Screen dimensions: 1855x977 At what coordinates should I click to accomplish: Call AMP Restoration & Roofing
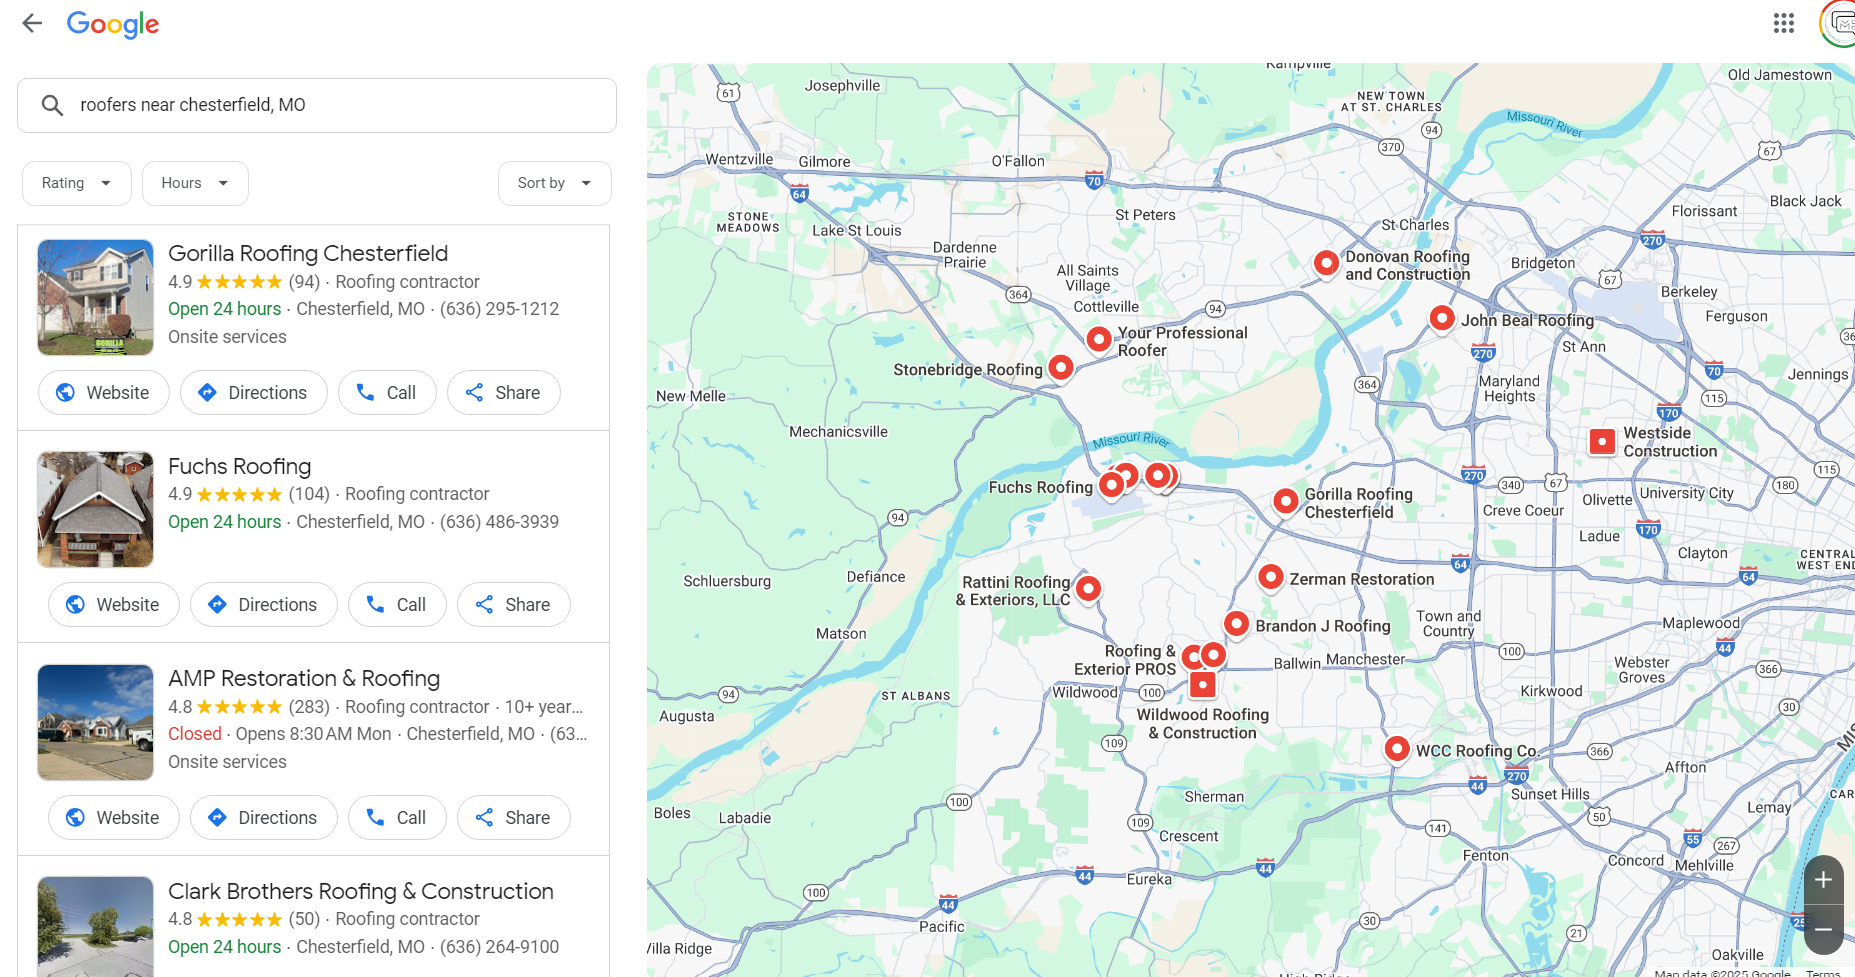(397, 818)
